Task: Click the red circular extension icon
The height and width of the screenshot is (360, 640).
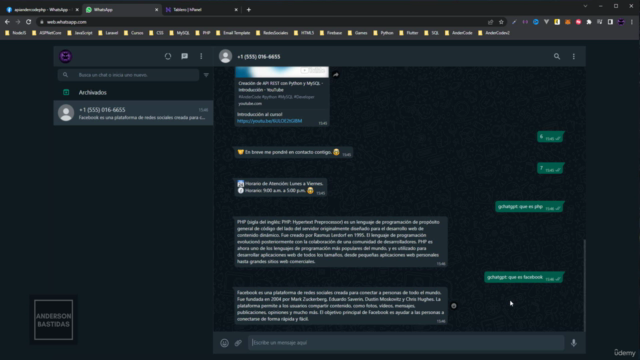Action: click(x=578, y=22)
